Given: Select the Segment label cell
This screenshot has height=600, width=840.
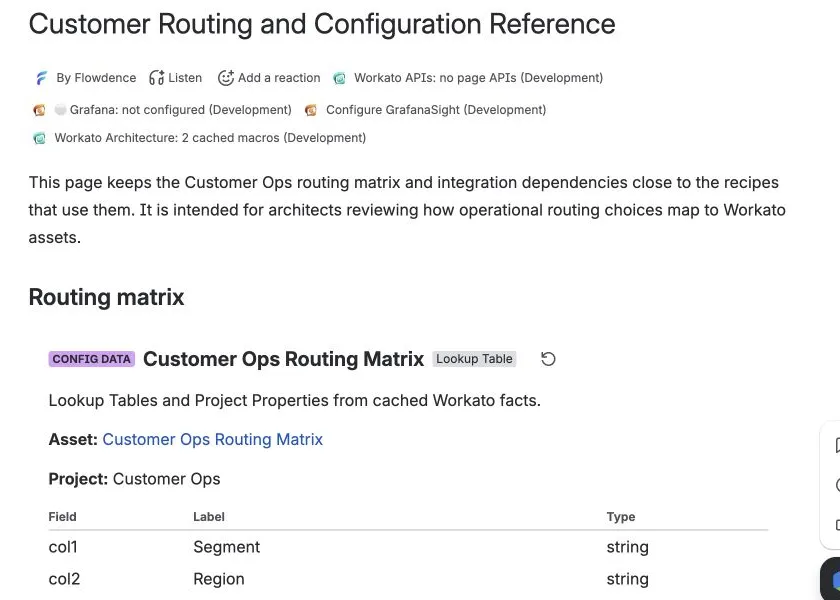Looking at the screenshot, I should point(227,547).
